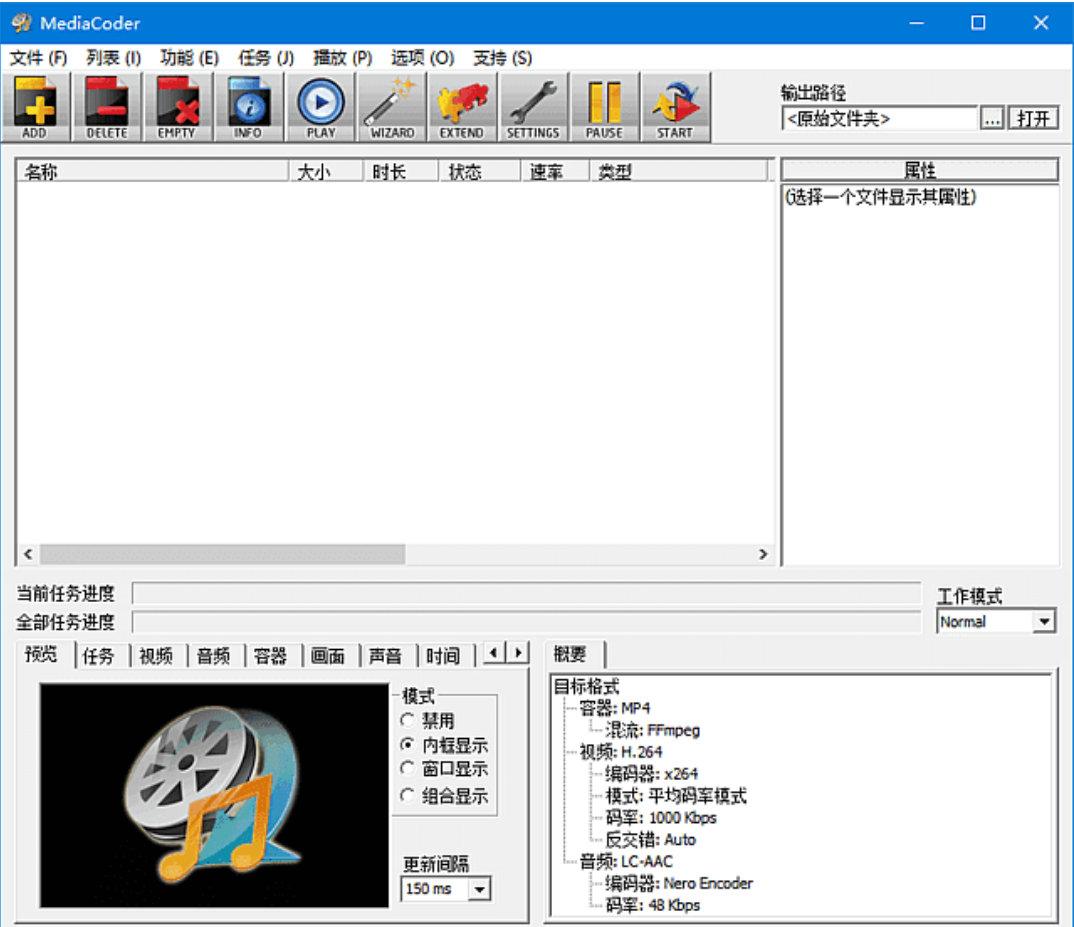Open SETTINGS via the wrench icon
The width and height of the screenshot is (1074, 927).
(533, 105)
